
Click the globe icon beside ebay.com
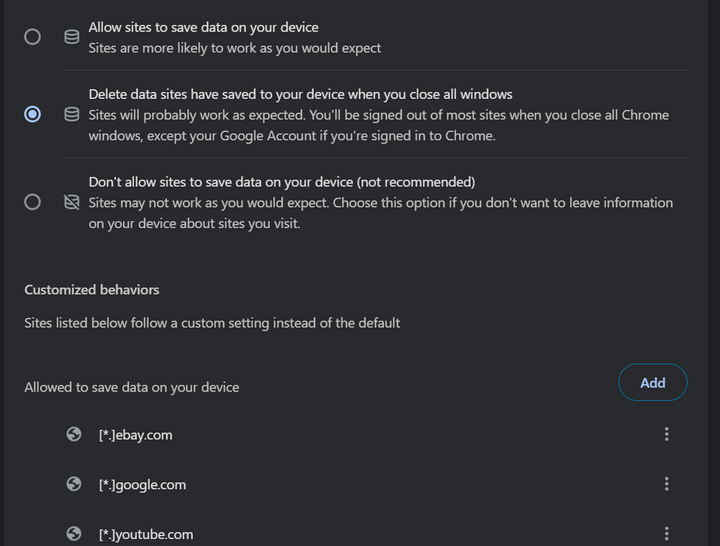tap(74, 434)
